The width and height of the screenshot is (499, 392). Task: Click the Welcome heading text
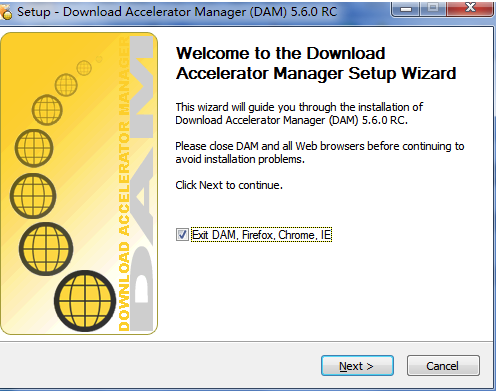pyautogui.click(x=316, y=63)
